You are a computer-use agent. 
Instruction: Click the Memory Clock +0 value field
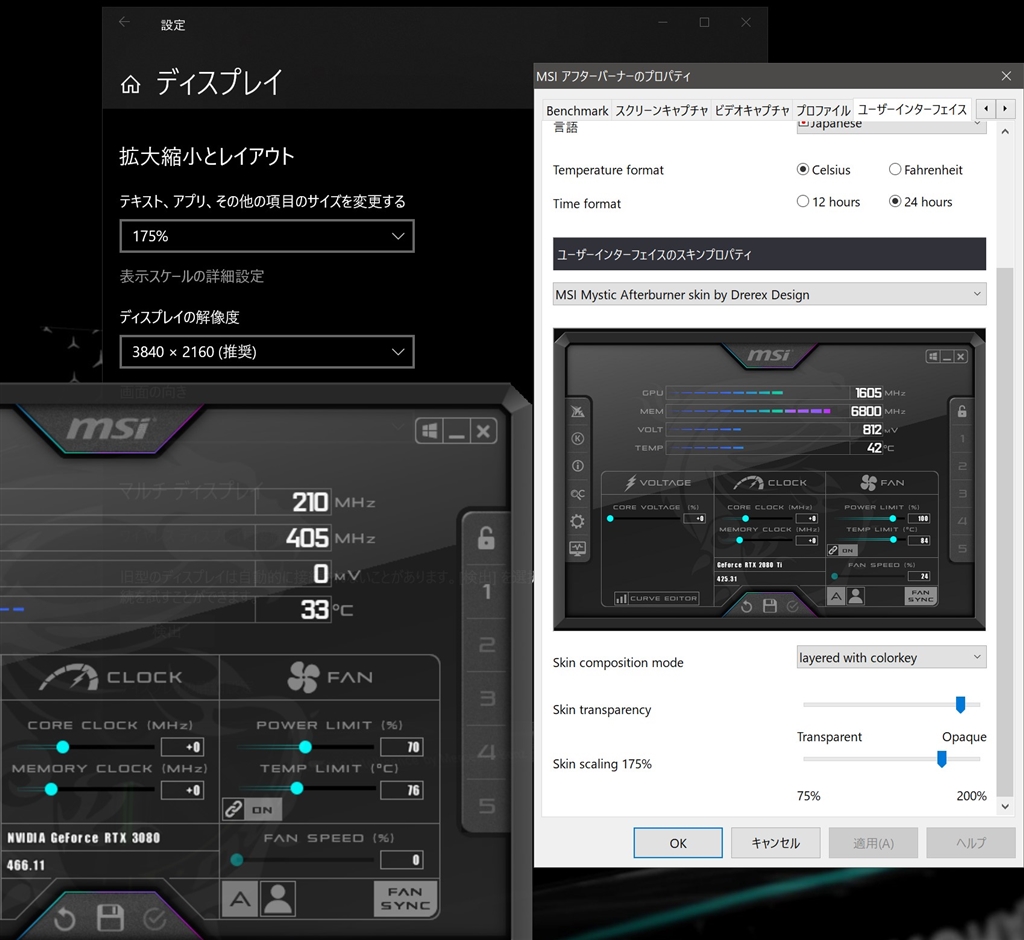coord(182,790)
